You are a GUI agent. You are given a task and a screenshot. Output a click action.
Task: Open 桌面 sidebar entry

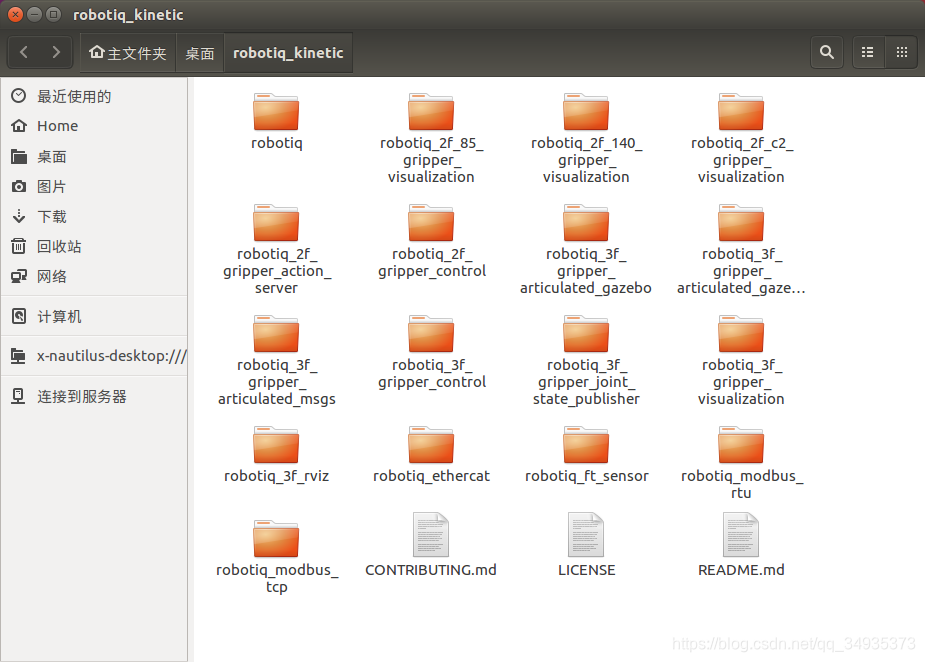tap(94, 156)
